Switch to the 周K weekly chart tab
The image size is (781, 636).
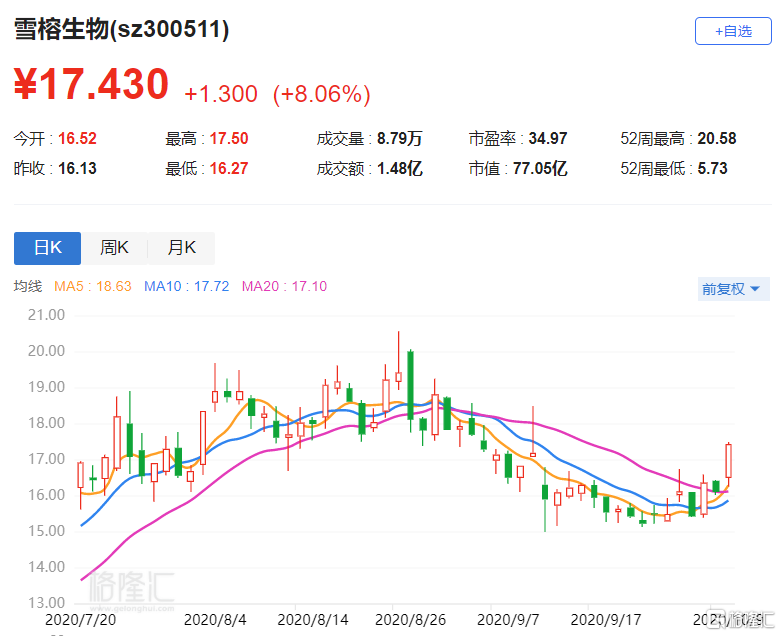[115, 248]
